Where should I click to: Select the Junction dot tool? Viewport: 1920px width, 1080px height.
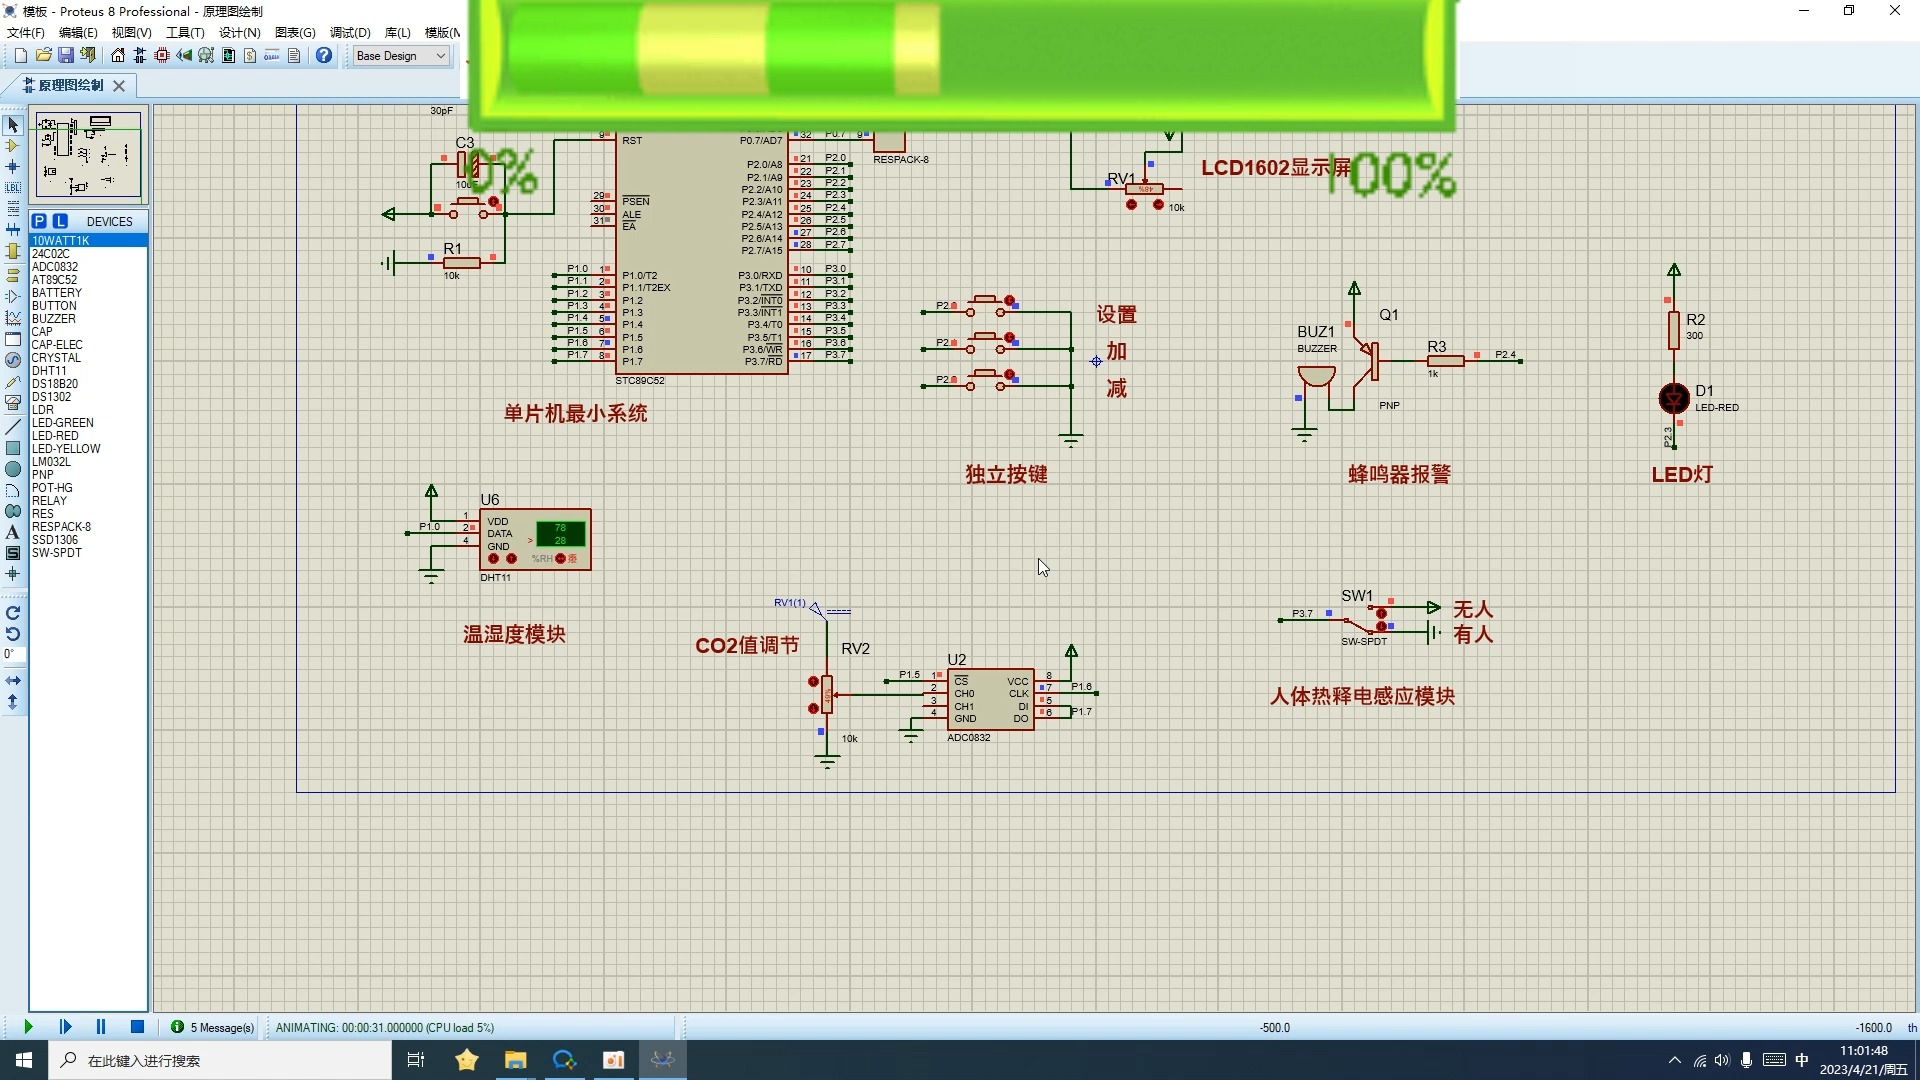click(x=13, y=167)
